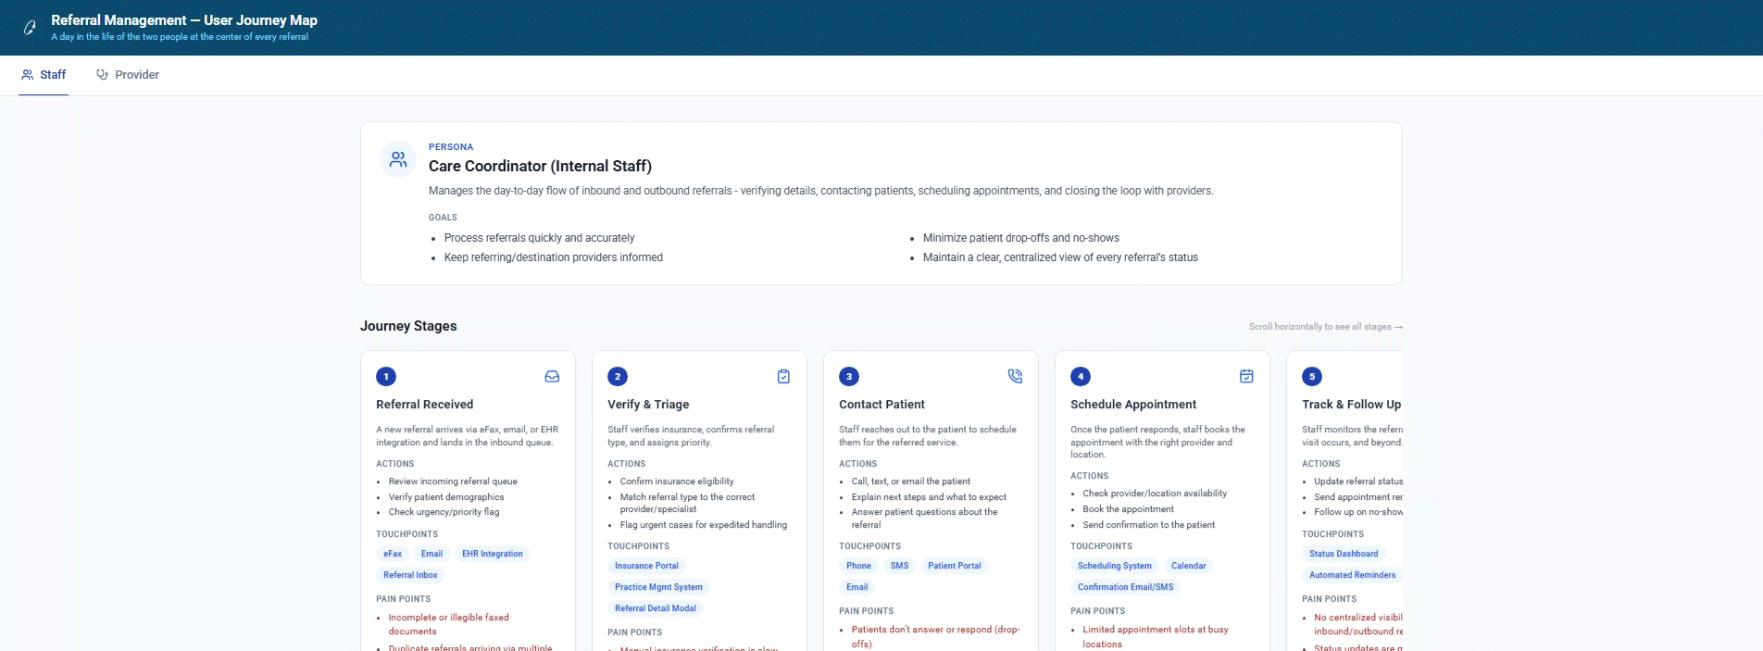Select the Practice Mgmt System tag
The width and height of the screenshot is (1763, 651).
tap(659, 587)
